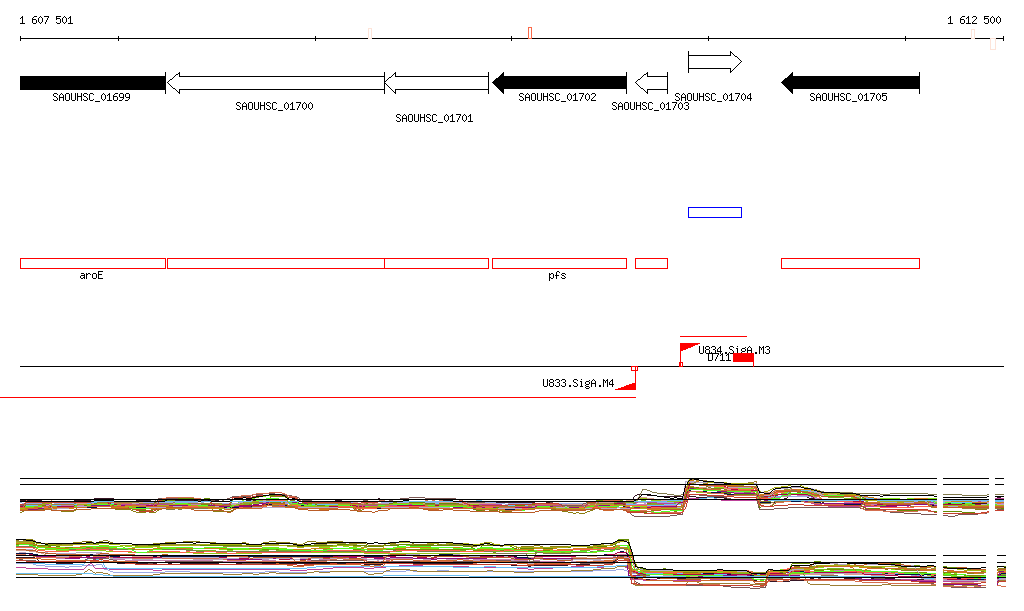Click the aroE gene name text
Screen dimensions: 1024x611
91,275
